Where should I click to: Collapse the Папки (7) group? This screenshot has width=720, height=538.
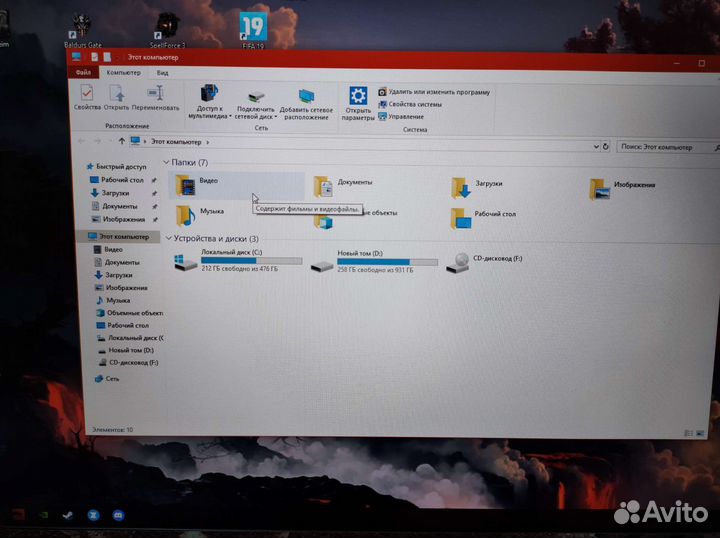click(x=167, y=162)
